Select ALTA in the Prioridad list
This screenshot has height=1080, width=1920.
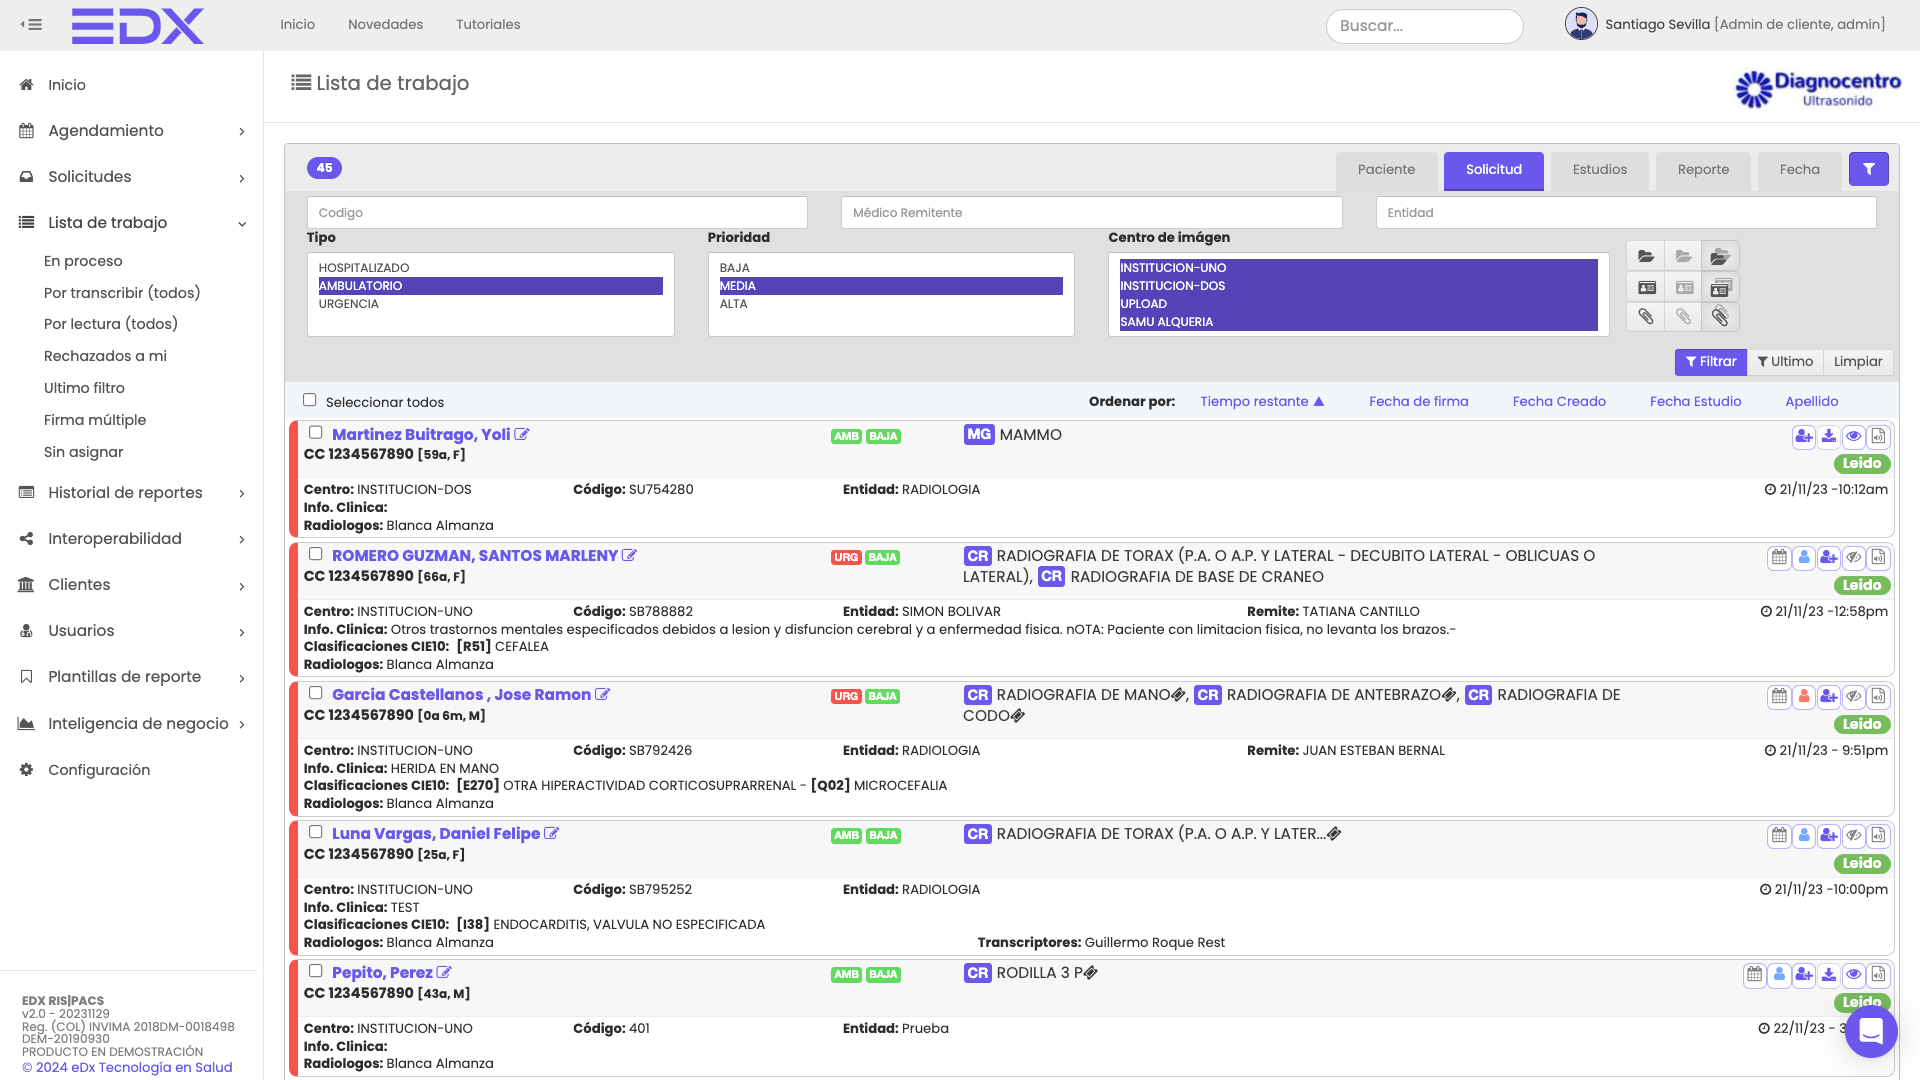click(x=890, y=304)
